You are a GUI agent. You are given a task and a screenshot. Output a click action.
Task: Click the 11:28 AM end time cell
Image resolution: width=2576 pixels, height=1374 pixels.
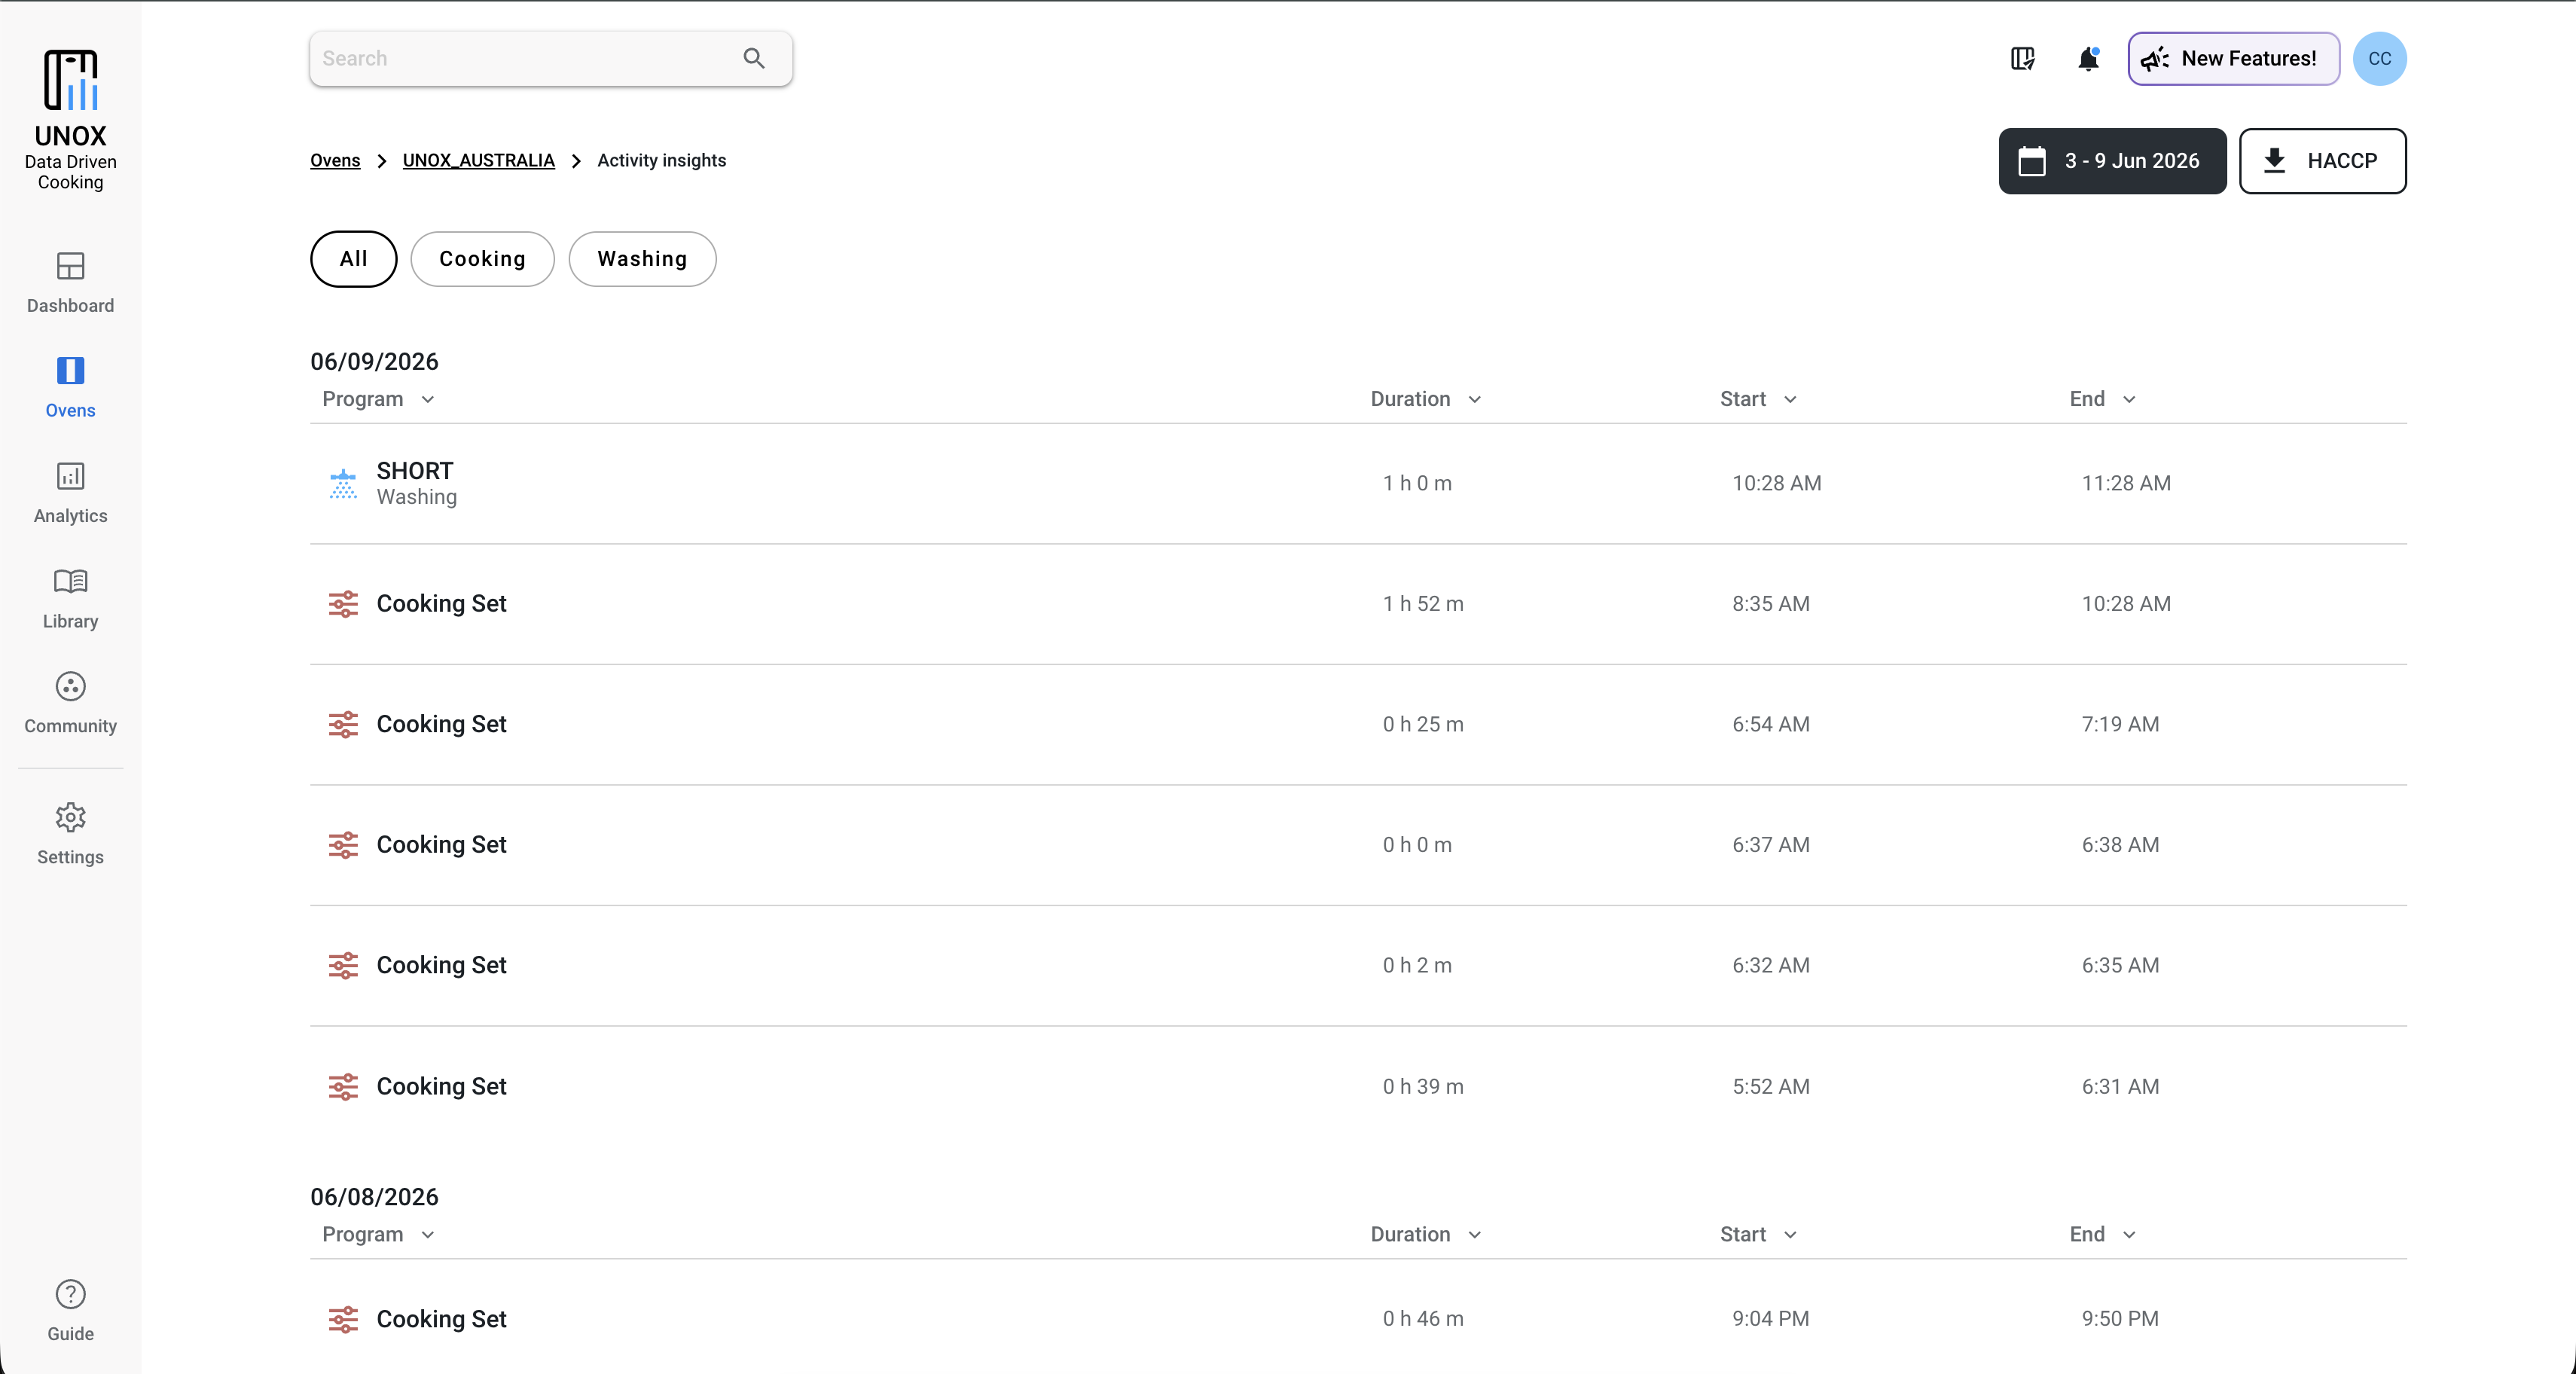click(x=2126, y=483)
